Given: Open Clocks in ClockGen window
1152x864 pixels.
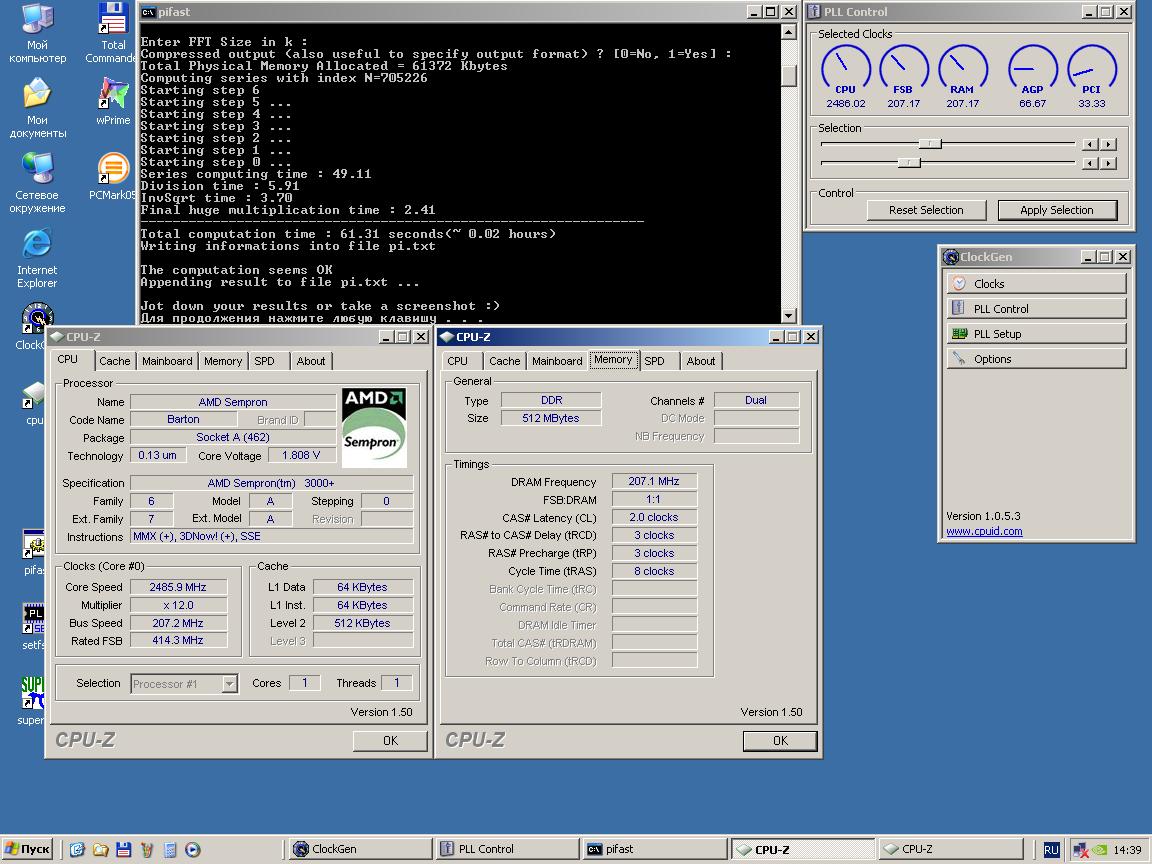Looking at the screenshot, I should (1037, 284).
